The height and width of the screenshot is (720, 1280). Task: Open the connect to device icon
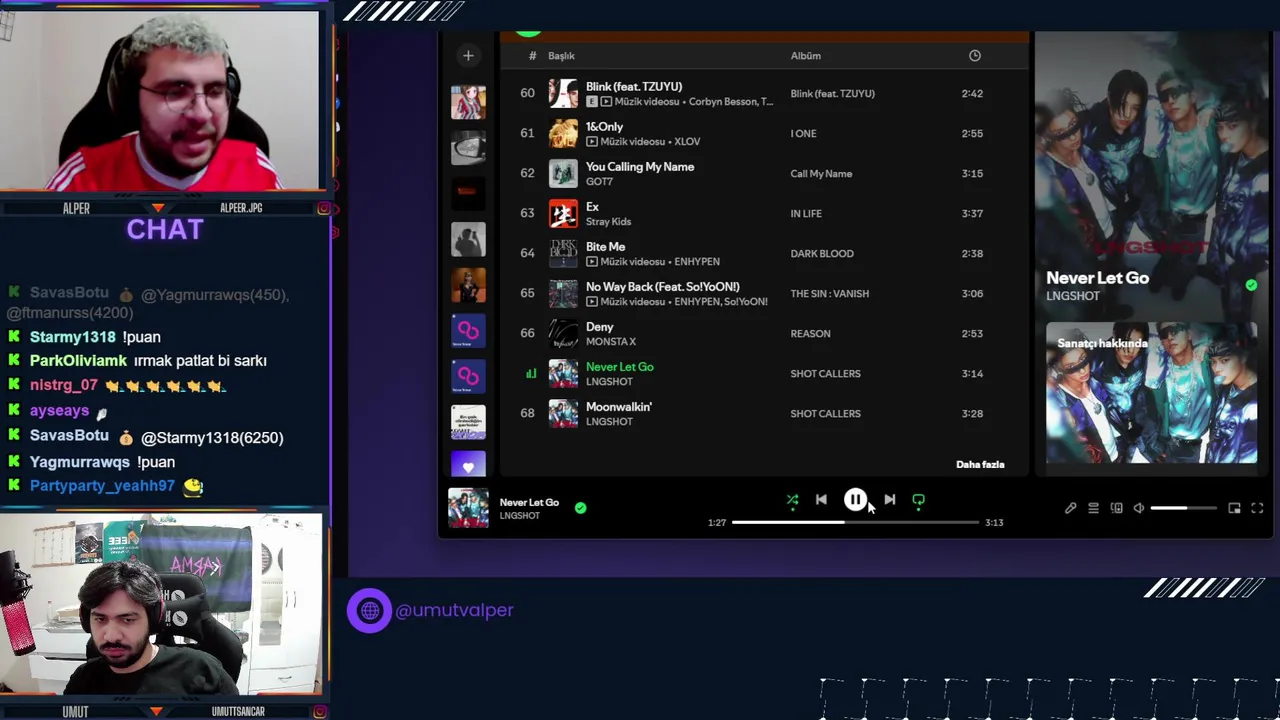pos(1116,508)
